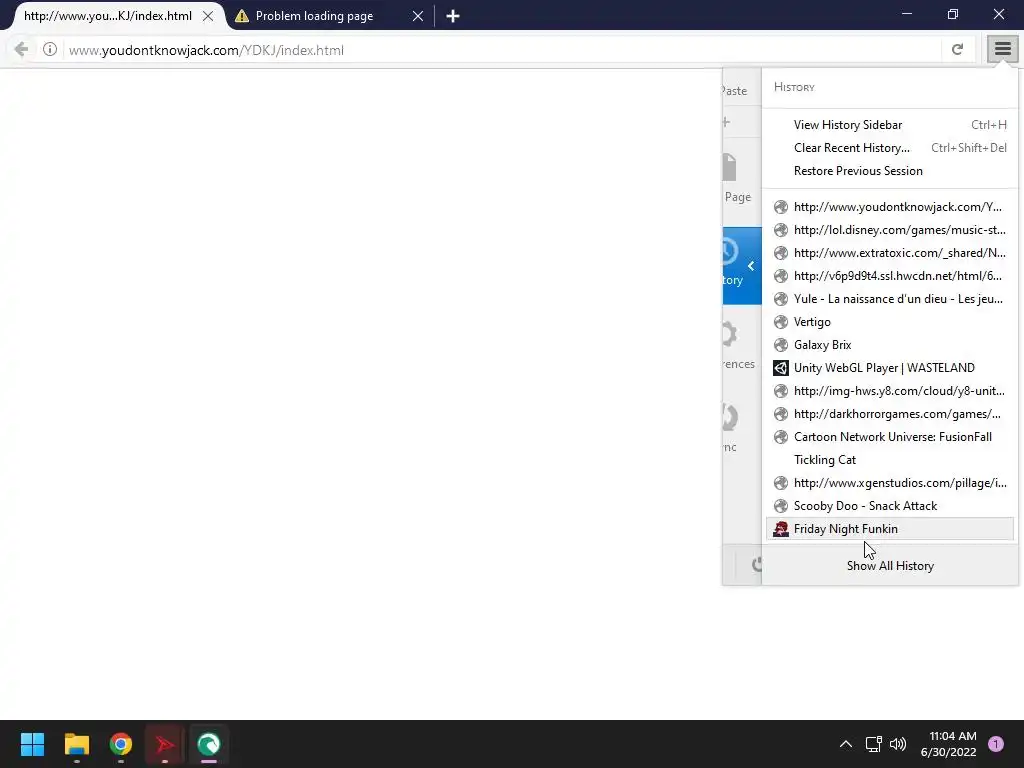Select Restore Previous Session
Screen dimensions: 1024x768
[x=889, y=170]
